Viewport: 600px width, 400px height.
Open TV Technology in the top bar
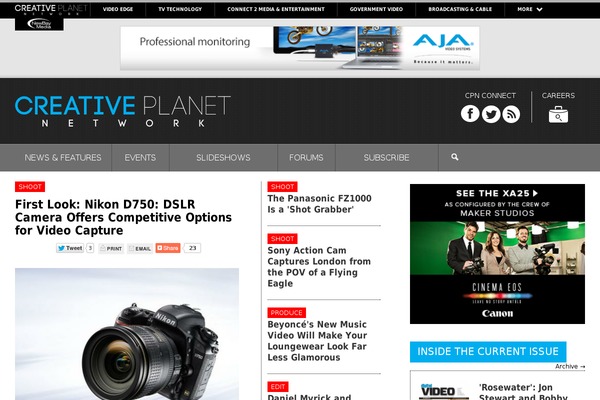(x=180, y=9)
